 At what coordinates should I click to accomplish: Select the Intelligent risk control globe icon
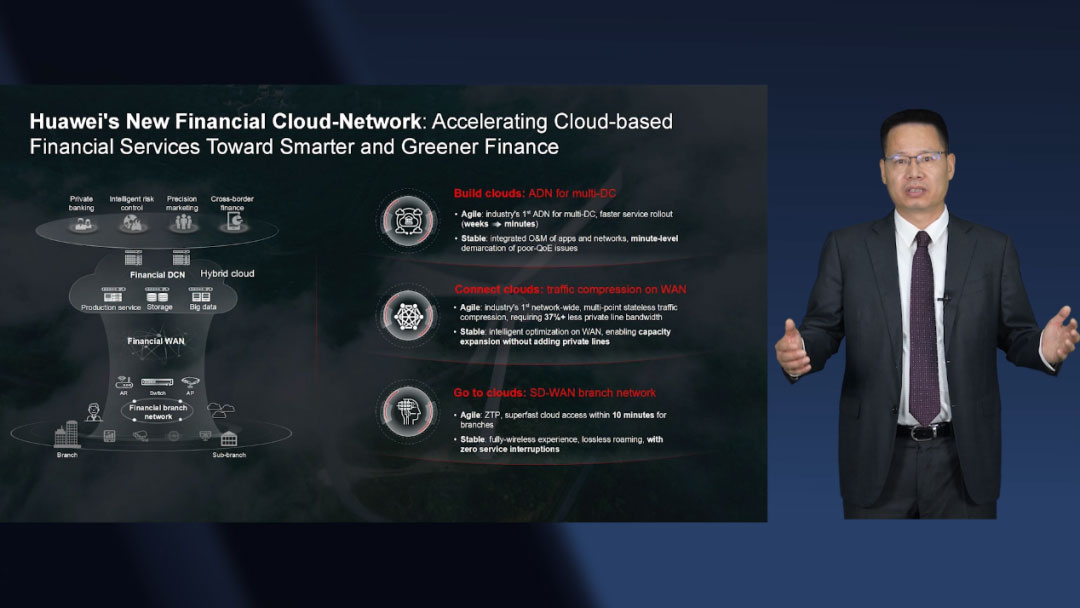pyautogui.click(x=132, y=224)
